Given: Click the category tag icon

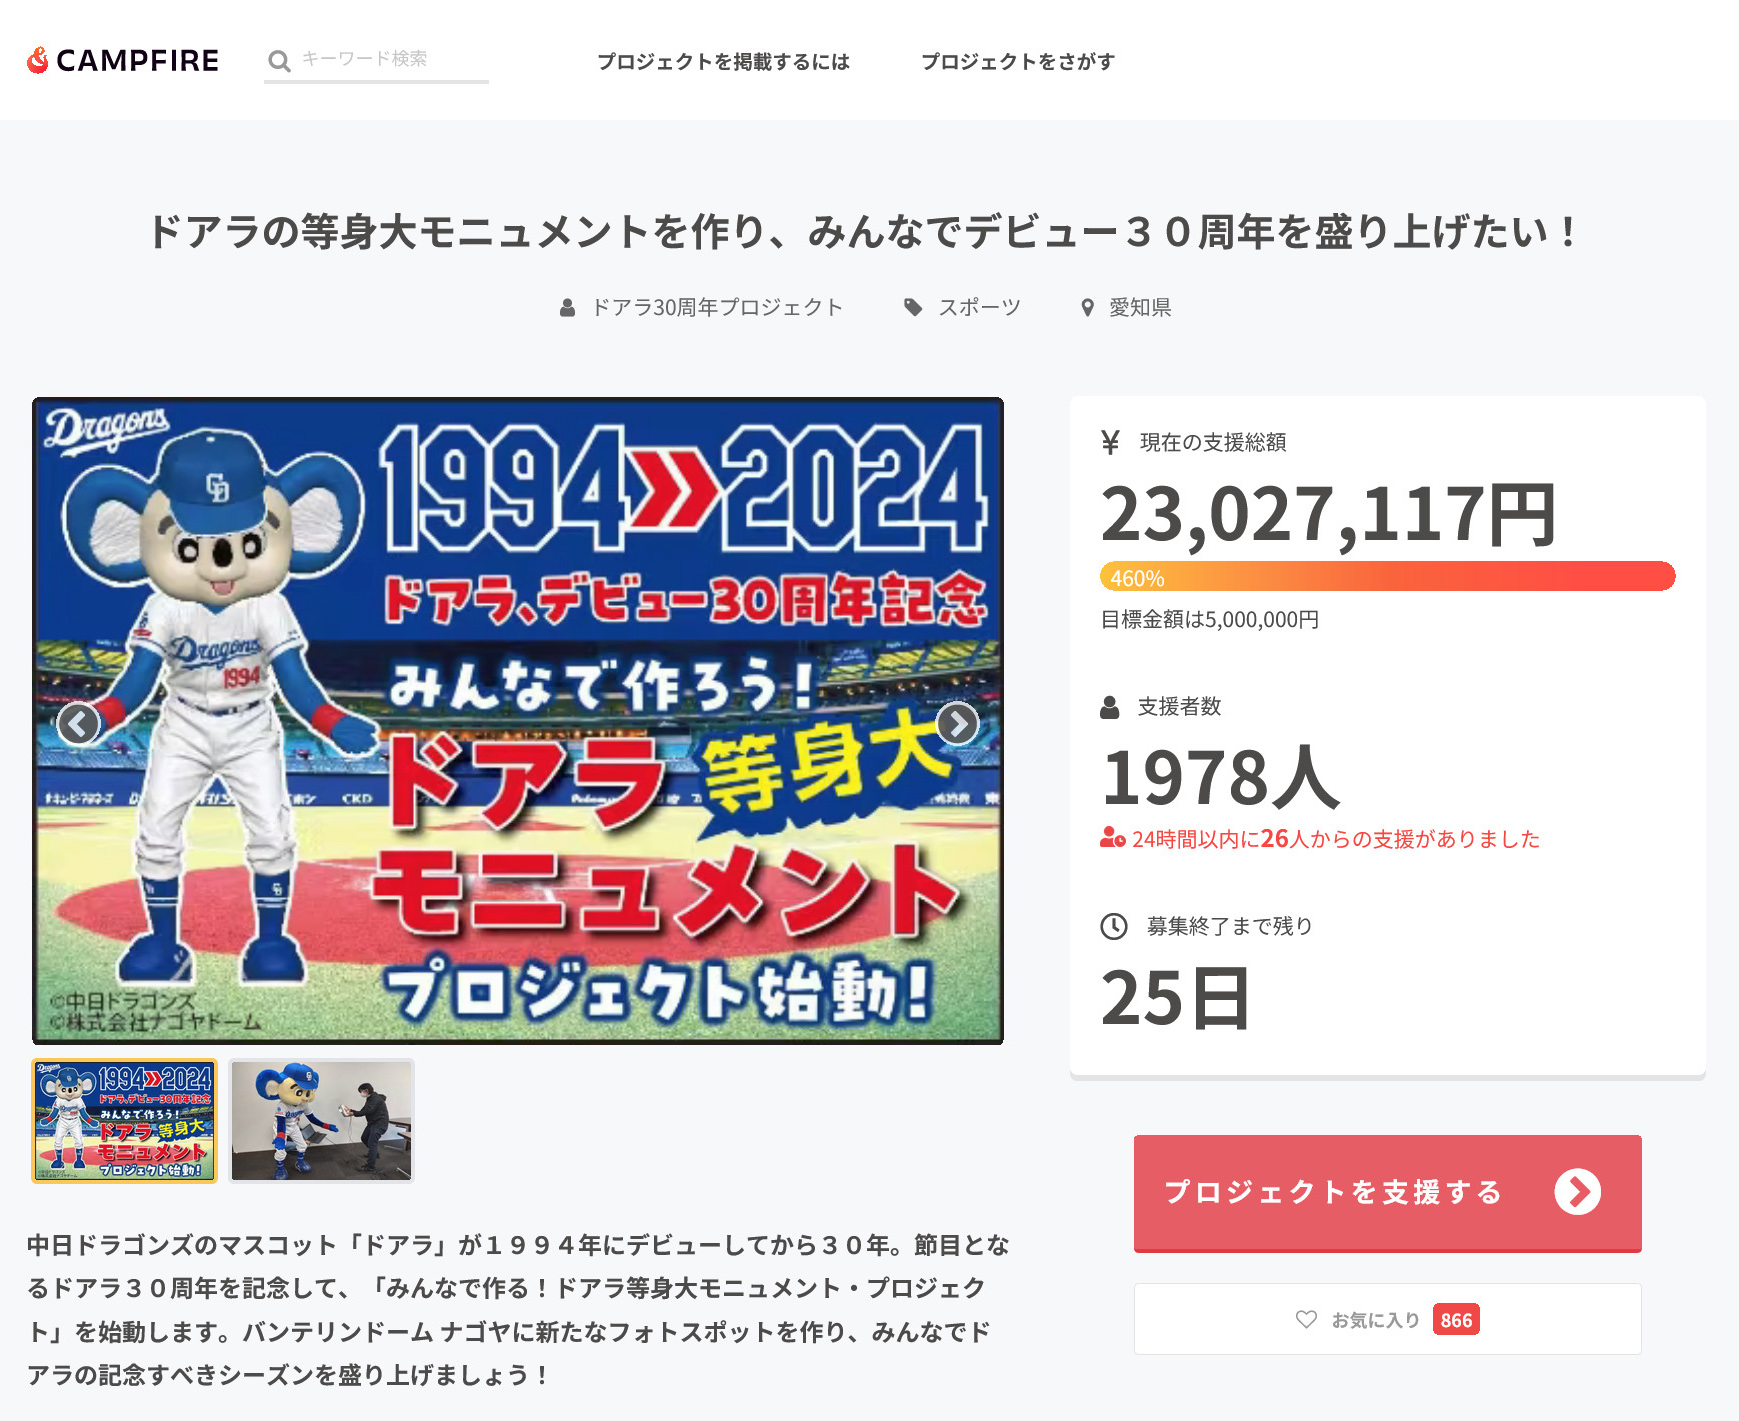Looking at the screenshot, I should [x=913, y=307].
